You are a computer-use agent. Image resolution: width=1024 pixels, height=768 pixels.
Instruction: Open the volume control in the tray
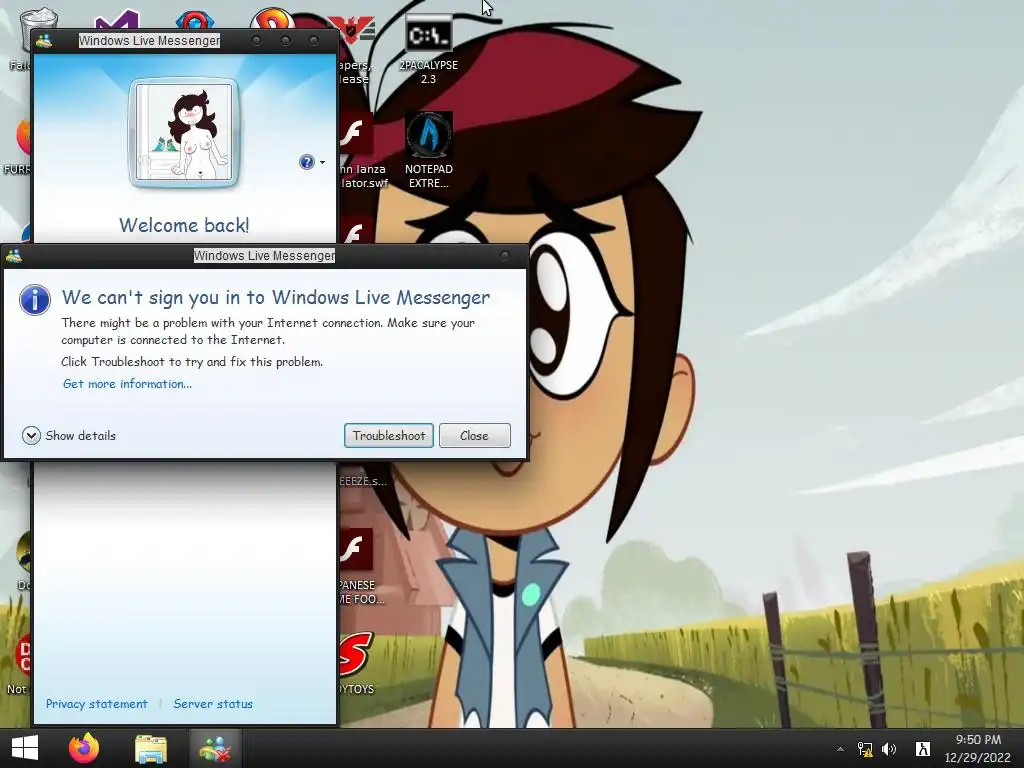[889, 749]
